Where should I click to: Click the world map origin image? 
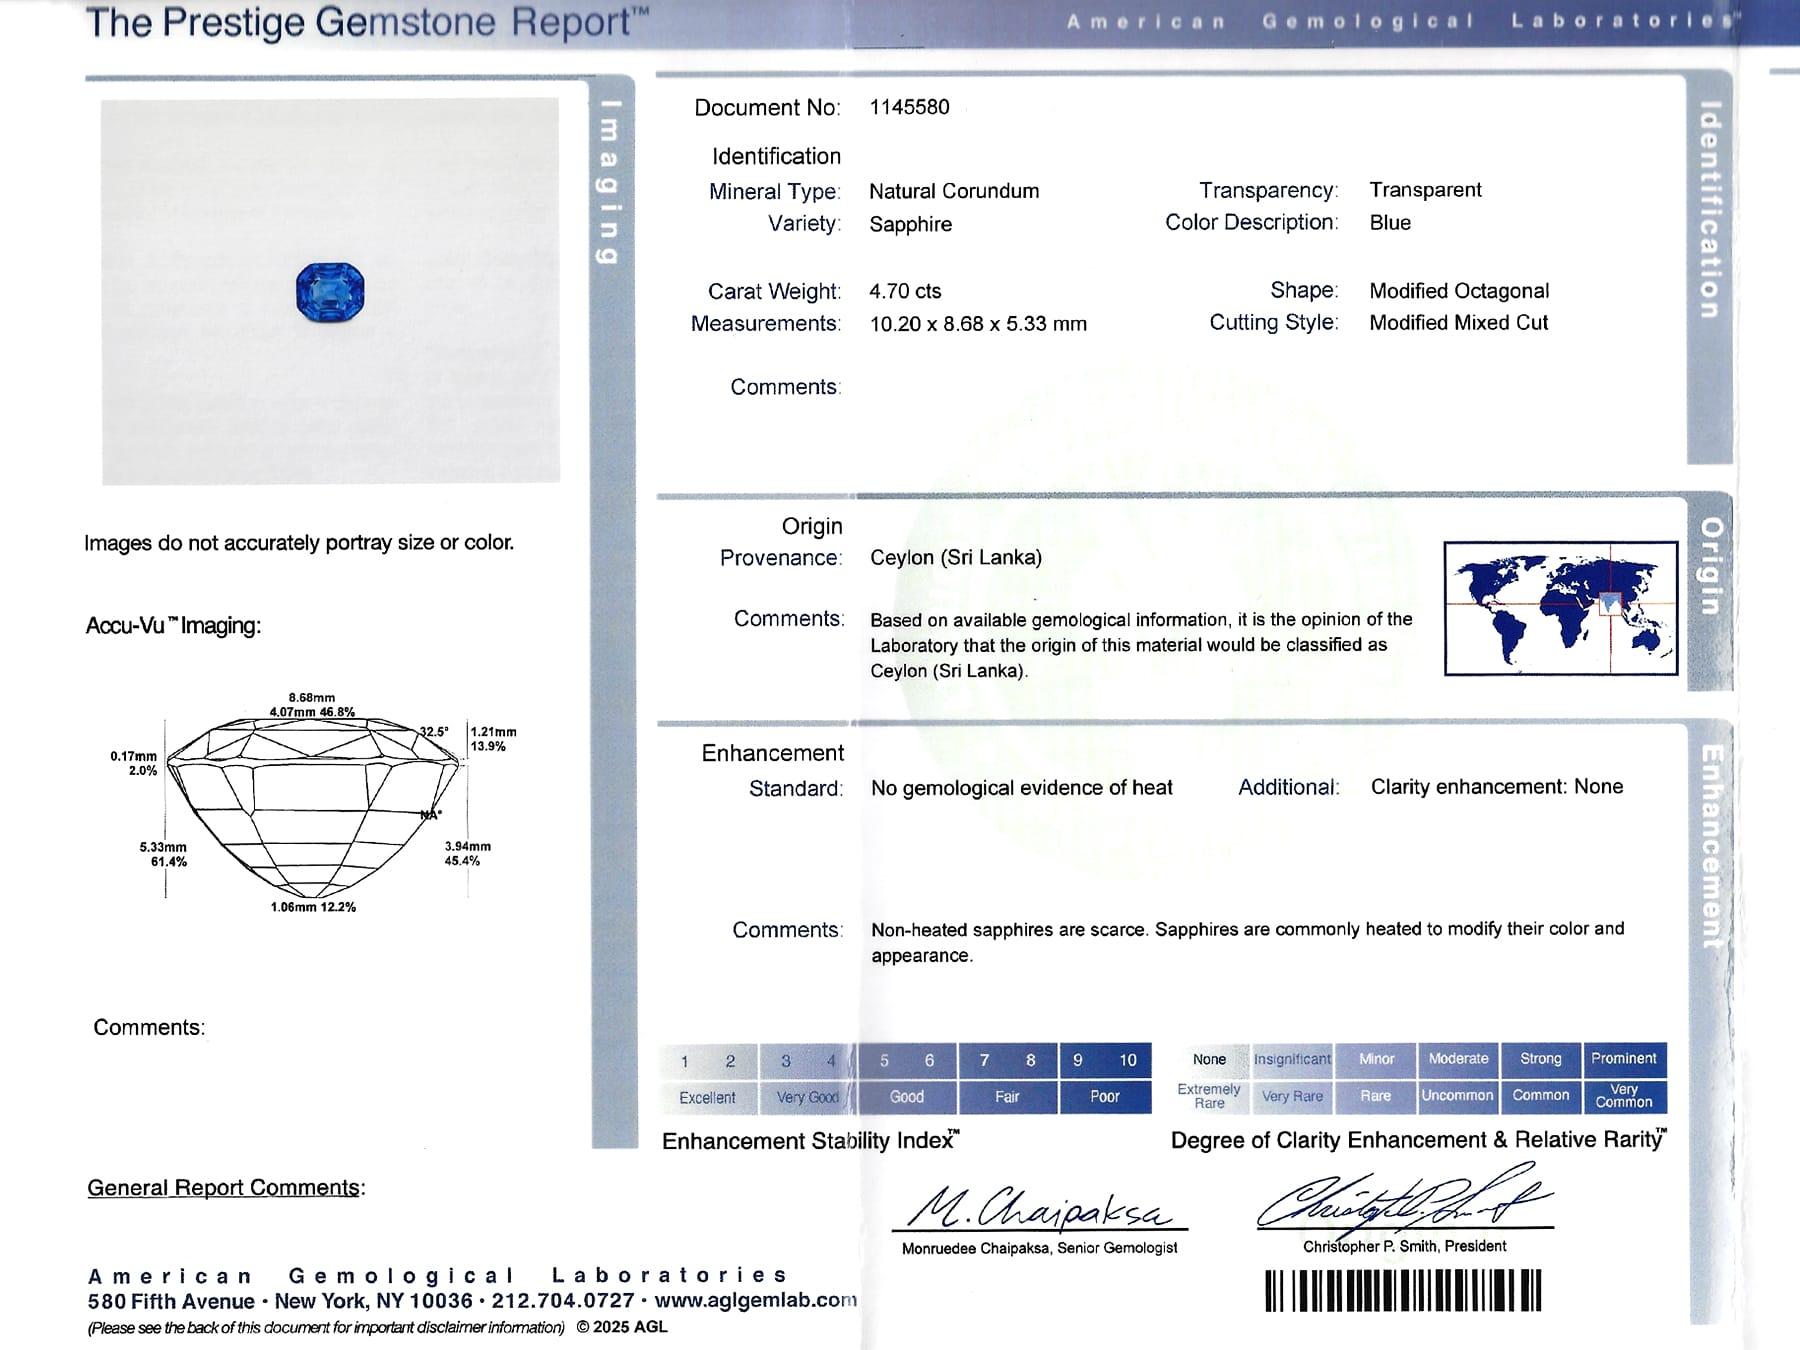[1561, 608]
